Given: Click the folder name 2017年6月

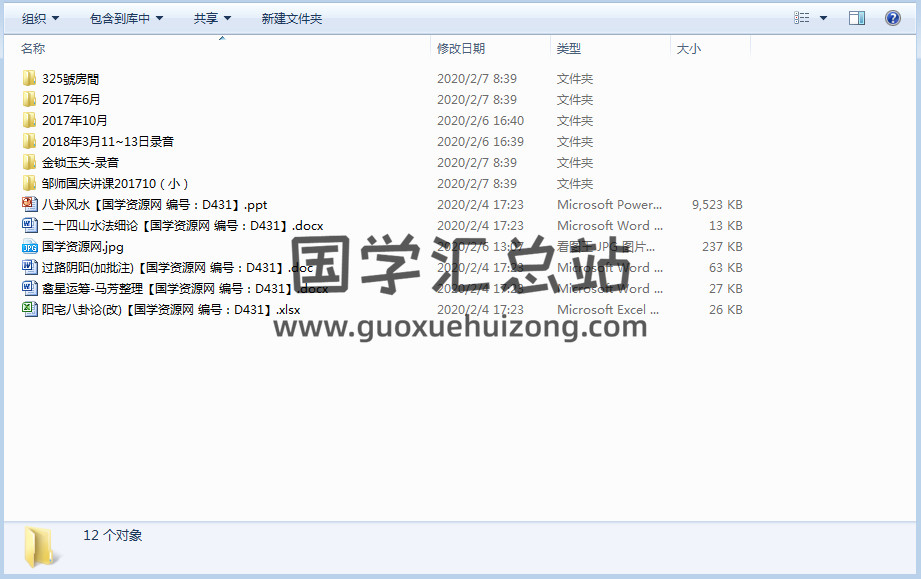Looking at the screenshot, I should click(71, 100).
